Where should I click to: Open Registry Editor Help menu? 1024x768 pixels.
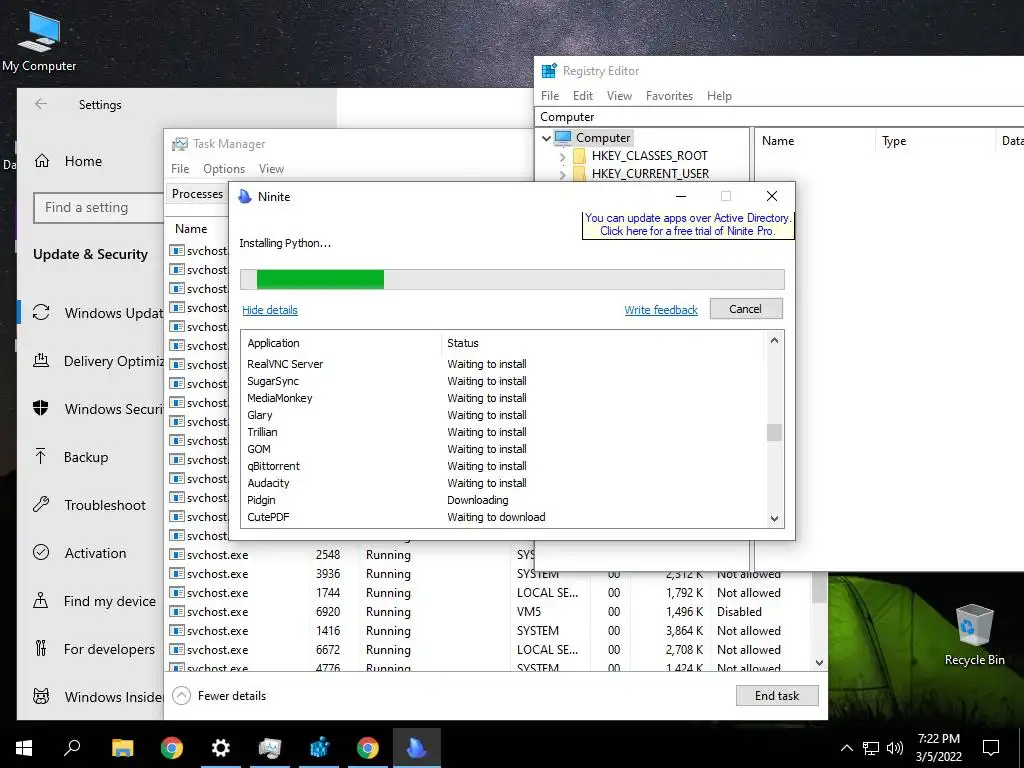[719, 95]
